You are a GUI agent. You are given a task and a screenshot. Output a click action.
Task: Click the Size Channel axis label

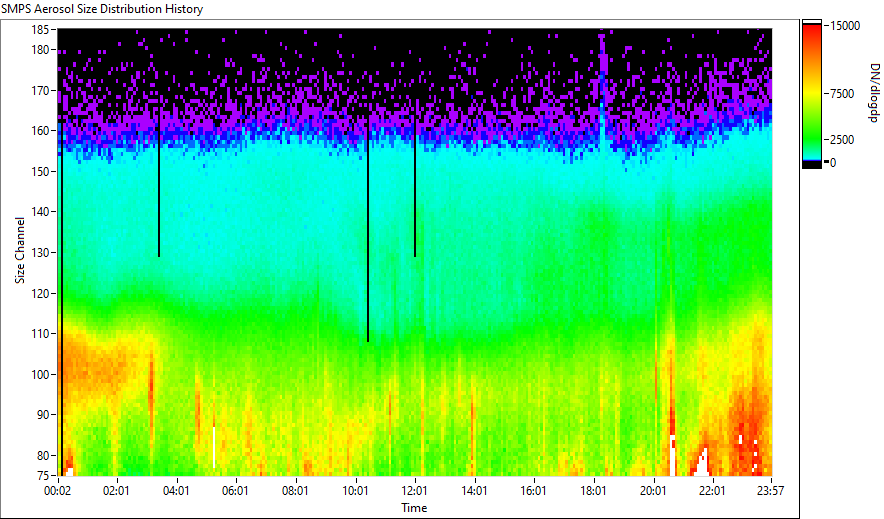(20, 250)
